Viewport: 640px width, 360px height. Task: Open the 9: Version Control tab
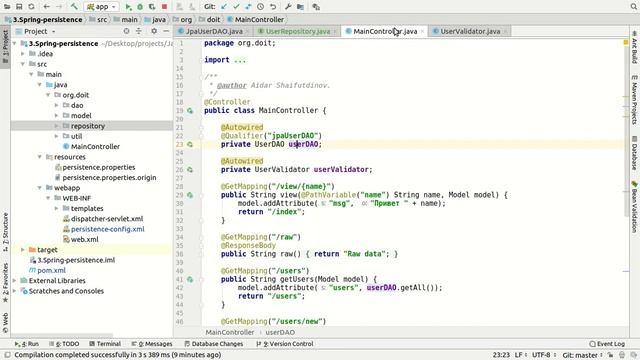[285, 344]
